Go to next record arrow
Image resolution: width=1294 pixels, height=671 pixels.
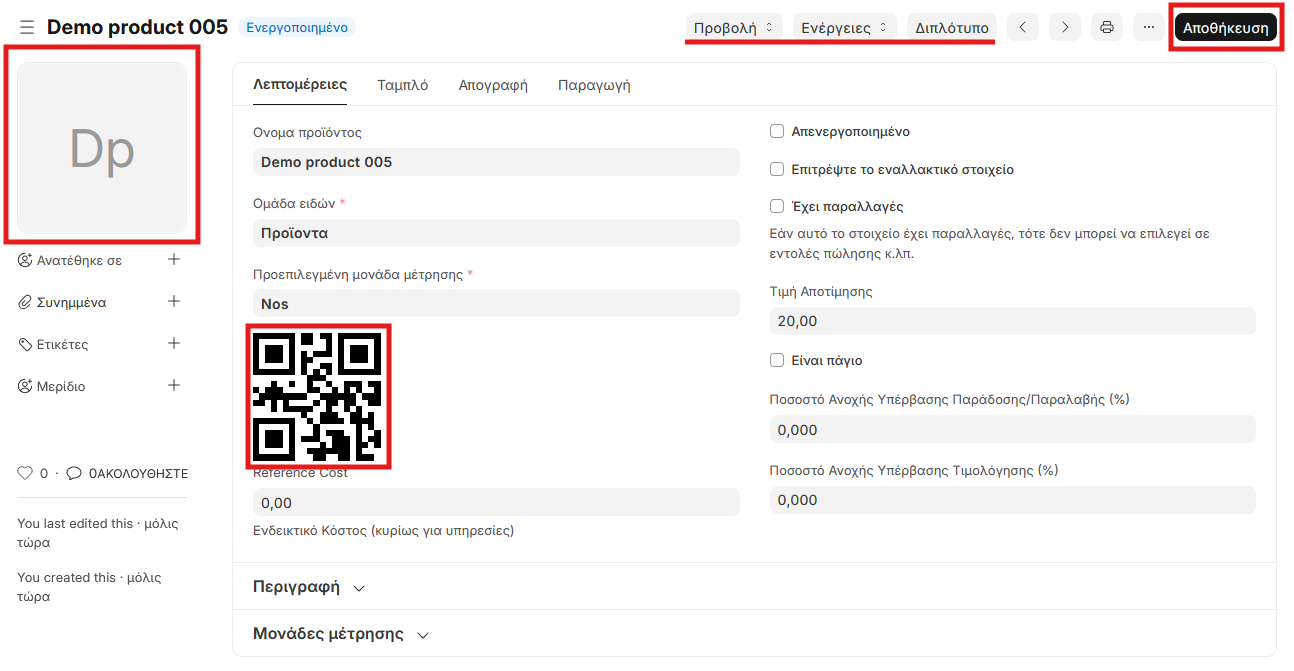click(1065, 28)
